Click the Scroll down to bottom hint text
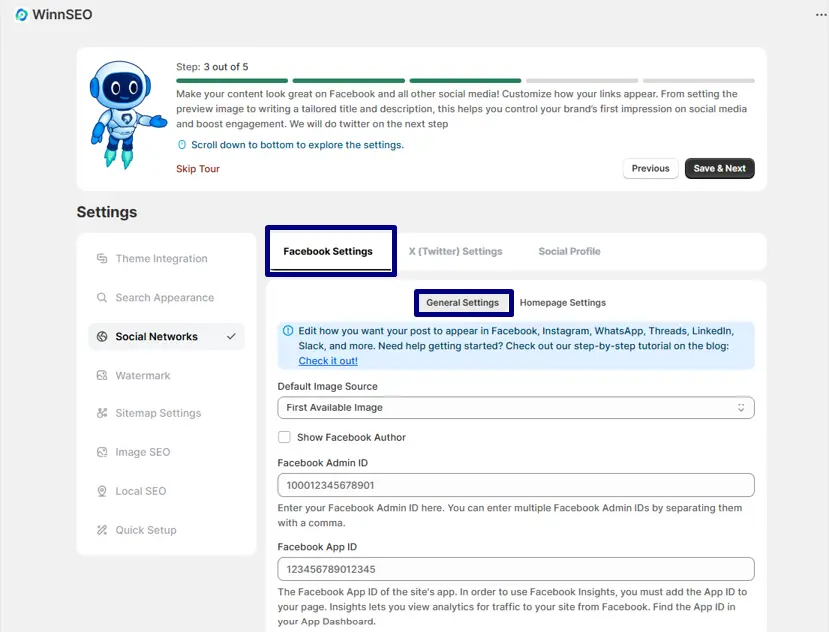The width and height of the screenshot is (829, 632). [297, 145]
